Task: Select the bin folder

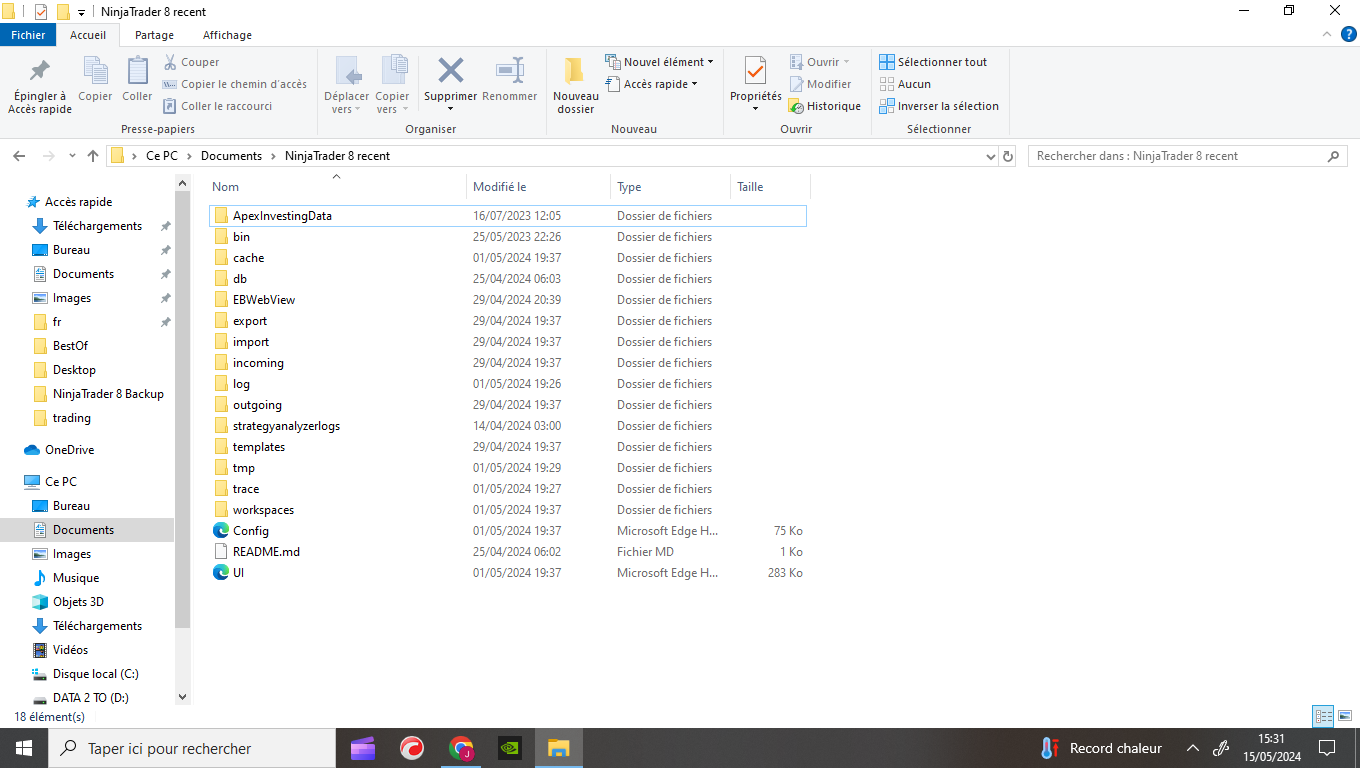Action: coord(507,237)
